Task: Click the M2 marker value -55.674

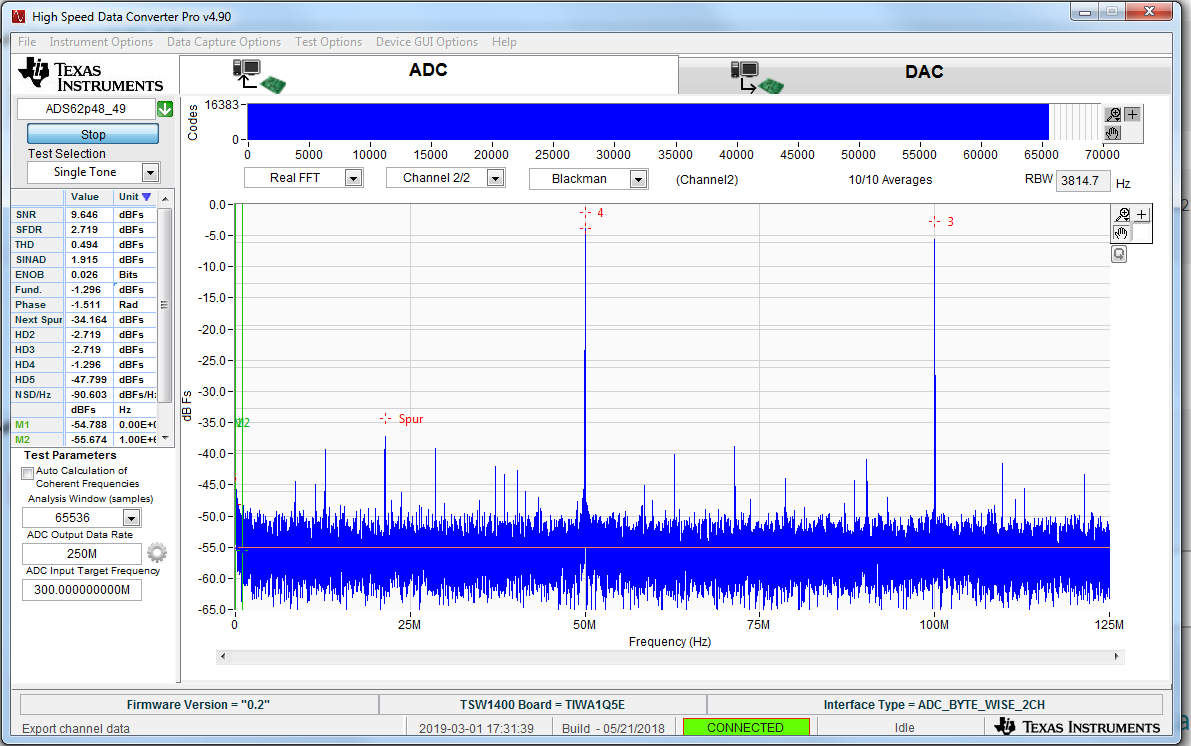Action: tap(89, 440)
